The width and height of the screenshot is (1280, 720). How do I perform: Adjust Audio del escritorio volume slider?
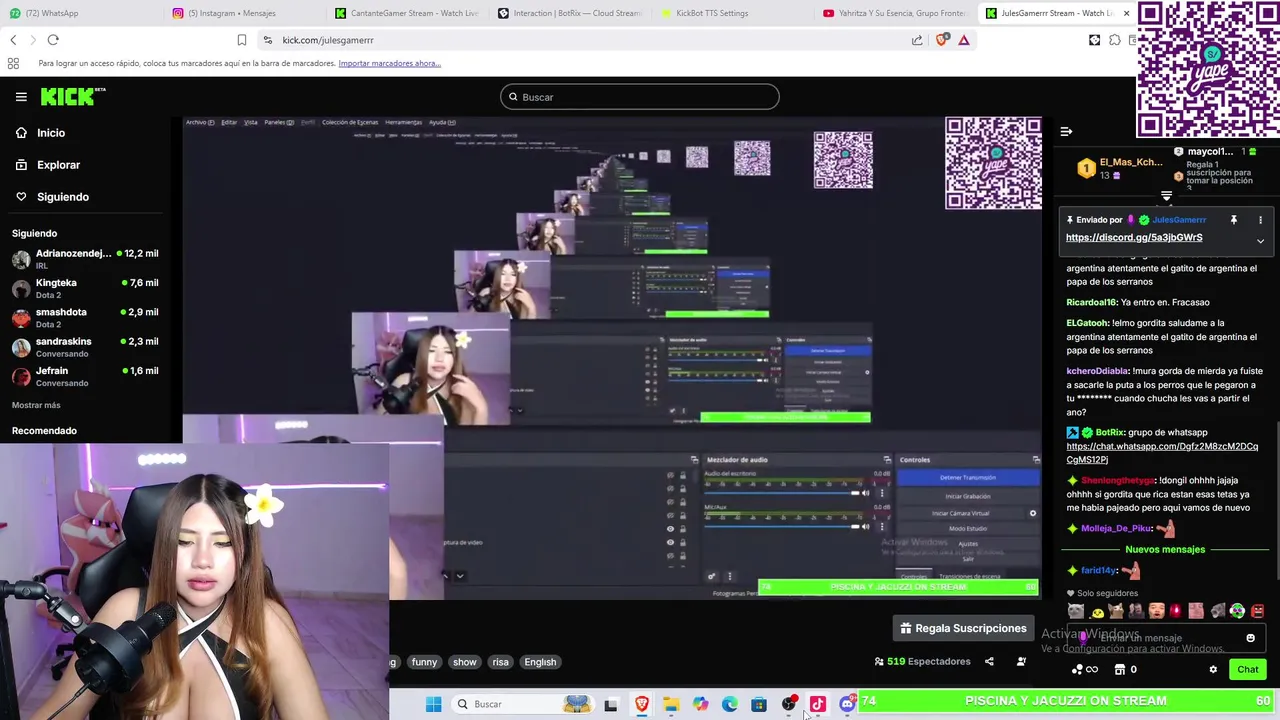coord(781,493)
